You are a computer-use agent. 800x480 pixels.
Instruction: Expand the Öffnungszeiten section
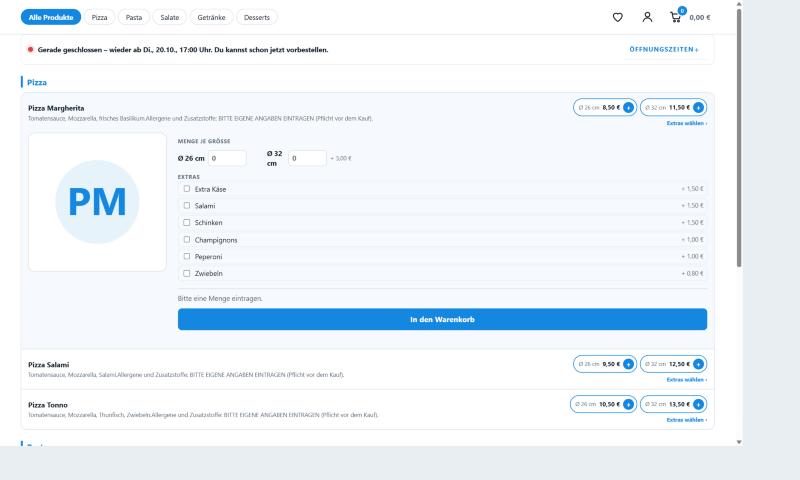click(664, 49)
